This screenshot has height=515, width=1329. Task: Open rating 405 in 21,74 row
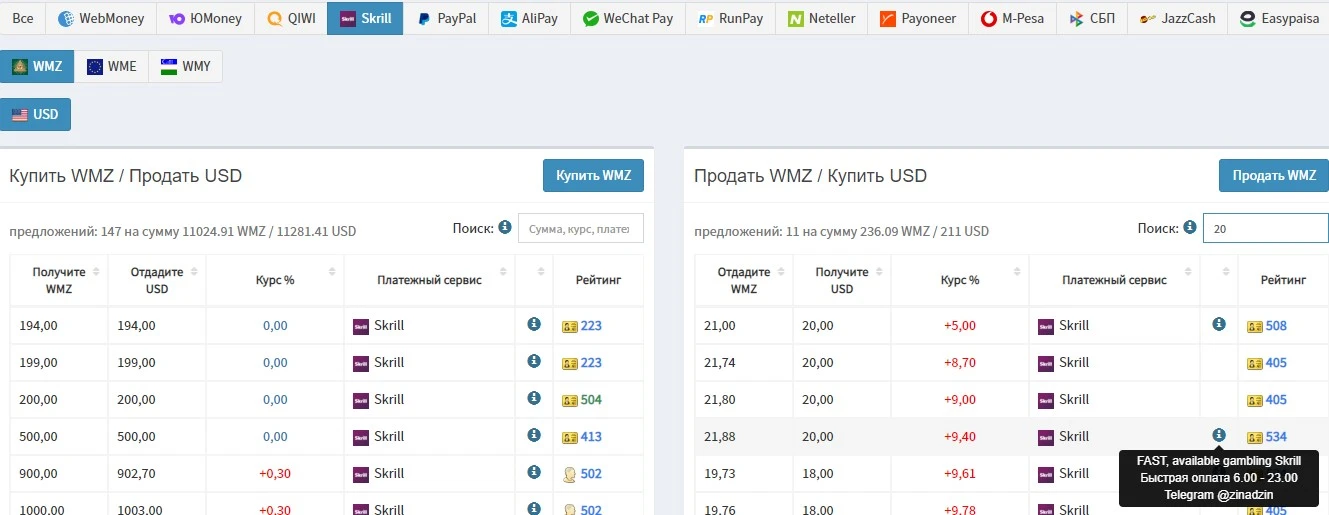1276,363
